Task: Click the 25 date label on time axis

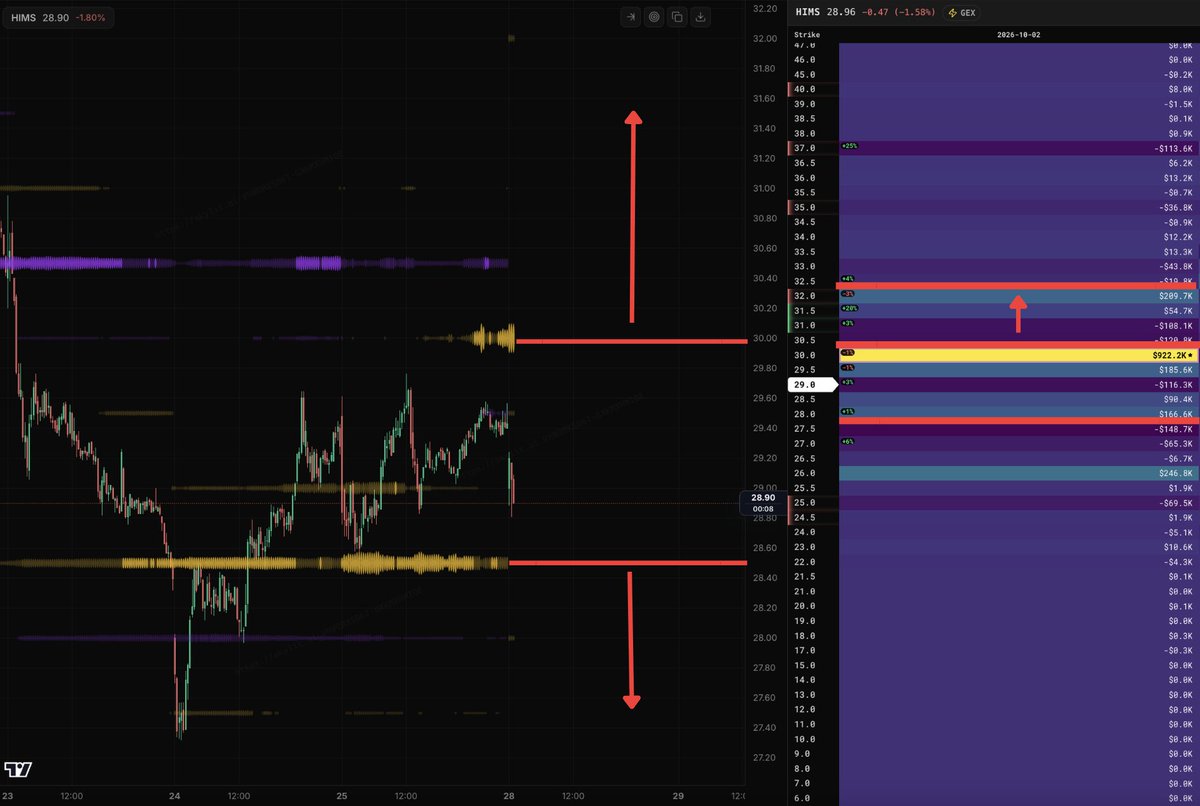Action: tap(340, 796)
